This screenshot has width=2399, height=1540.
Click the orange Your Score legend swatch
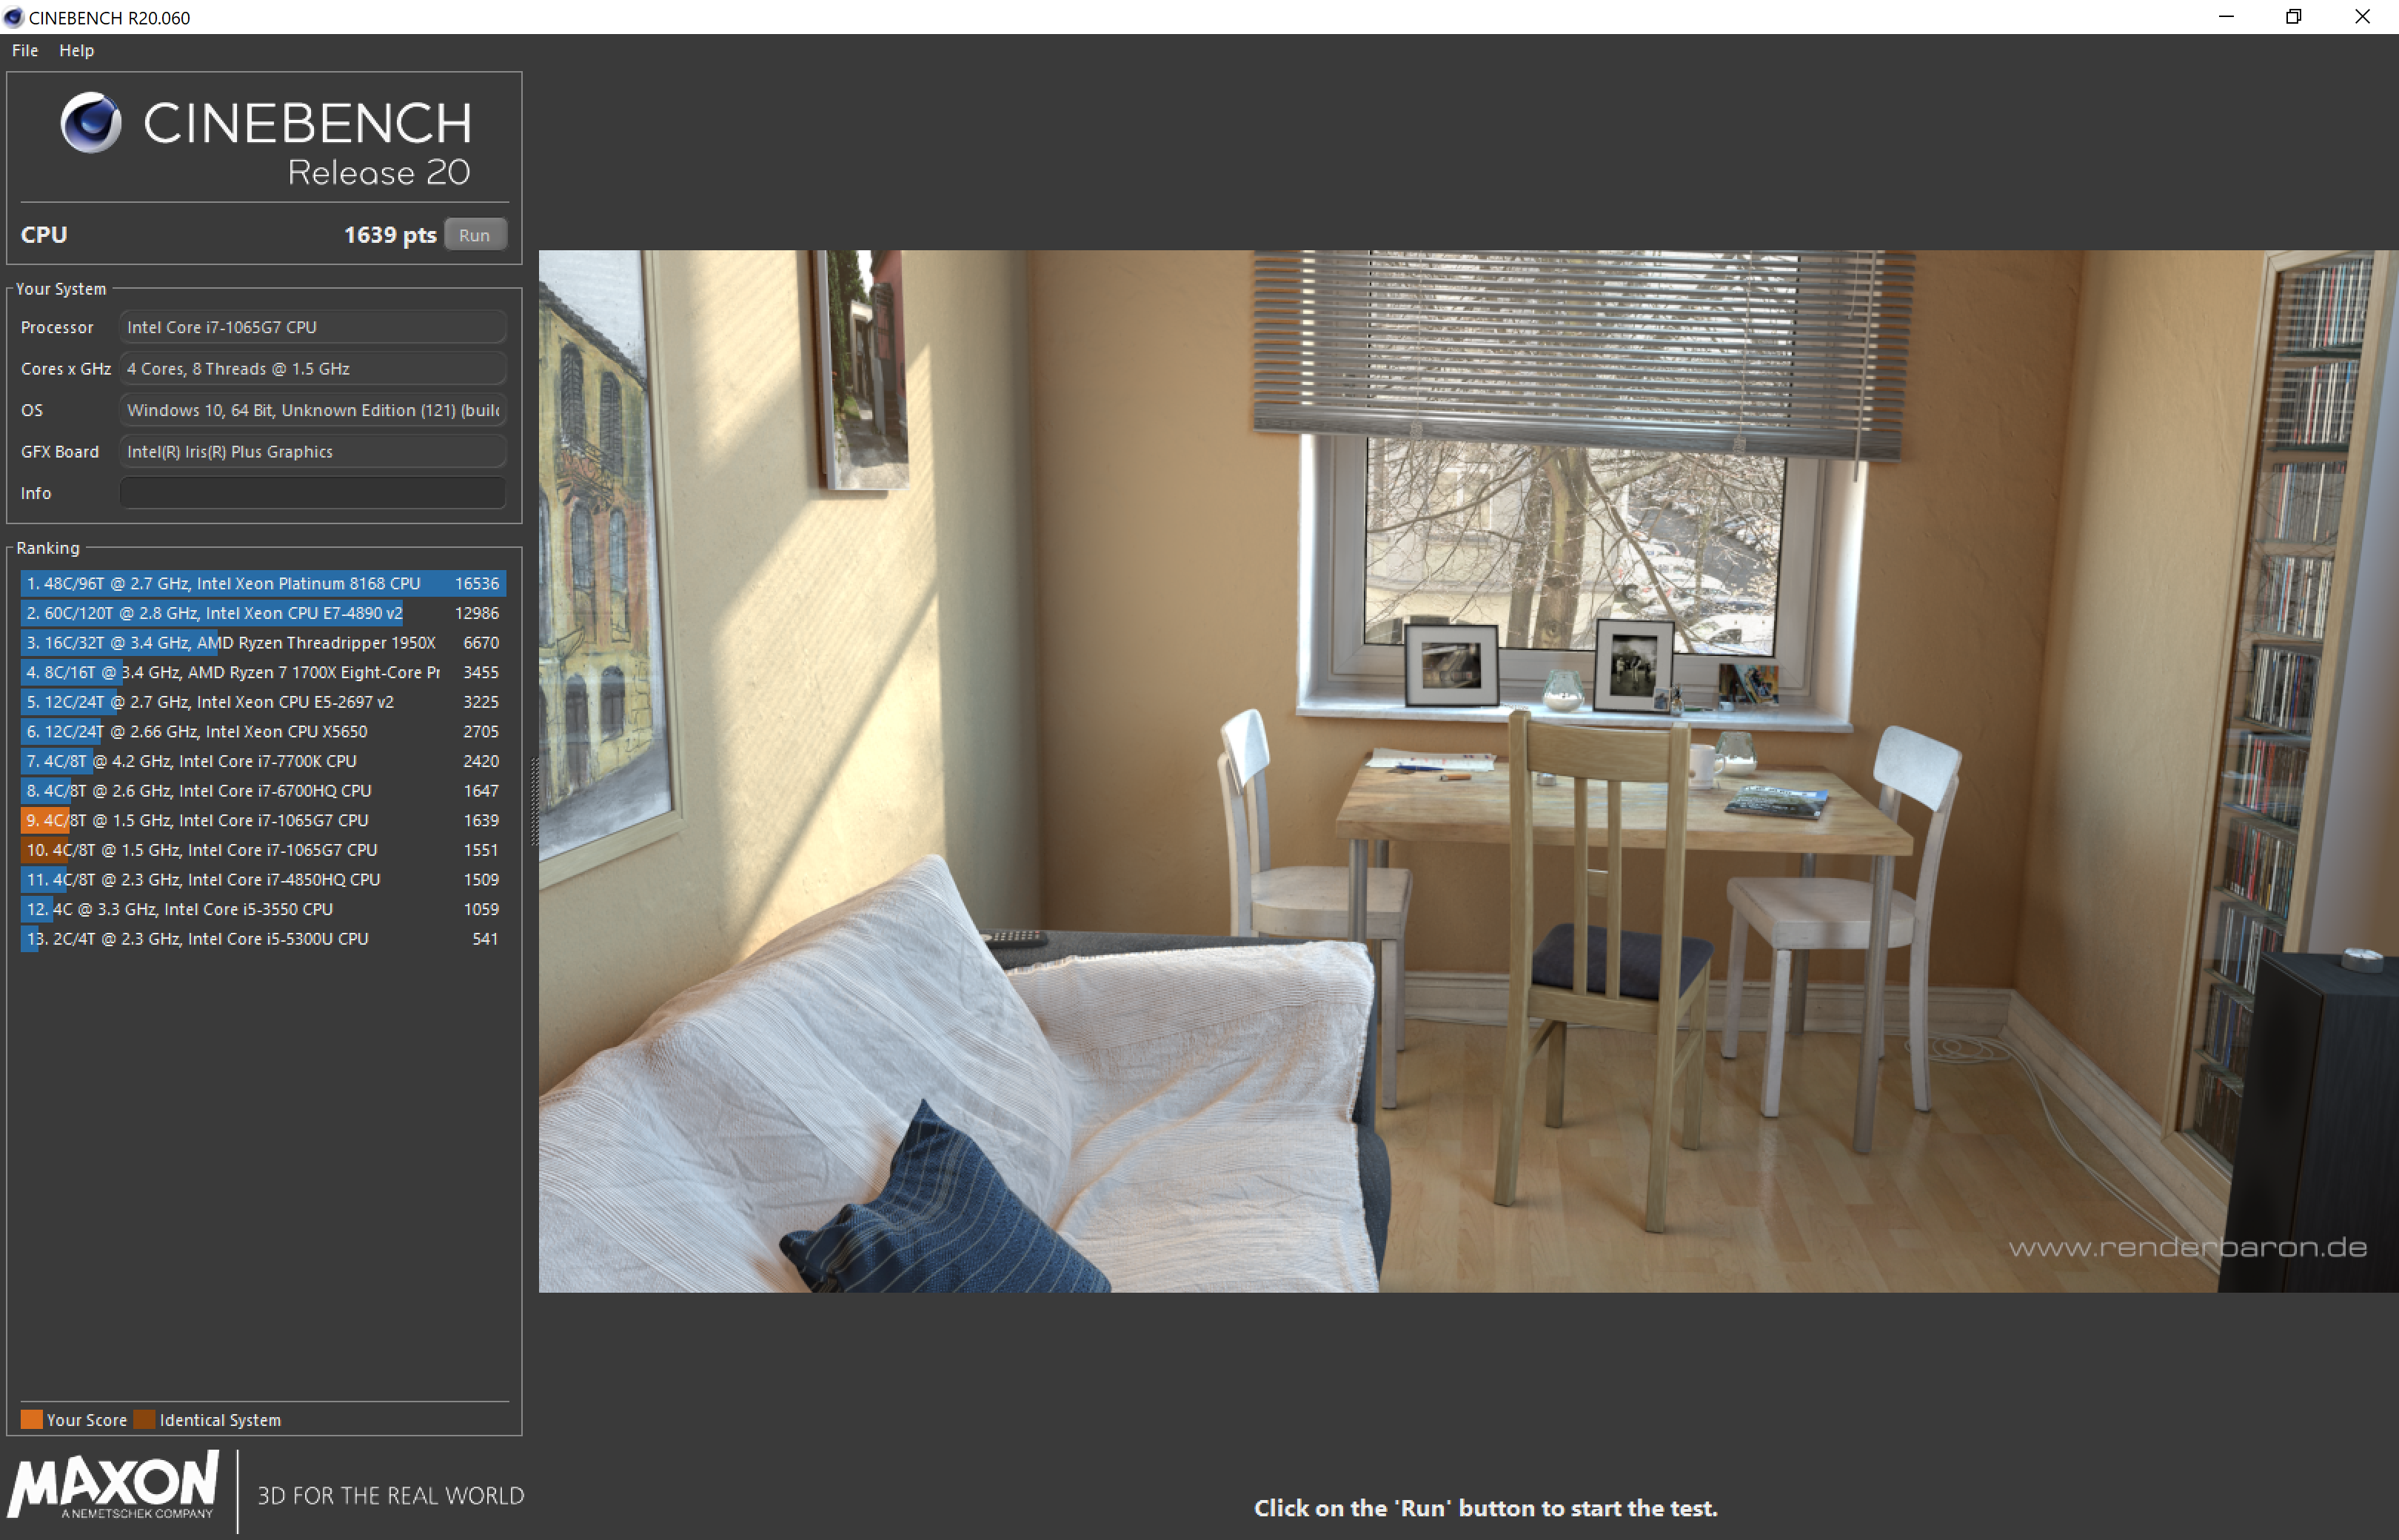[x=32, y=1419]
